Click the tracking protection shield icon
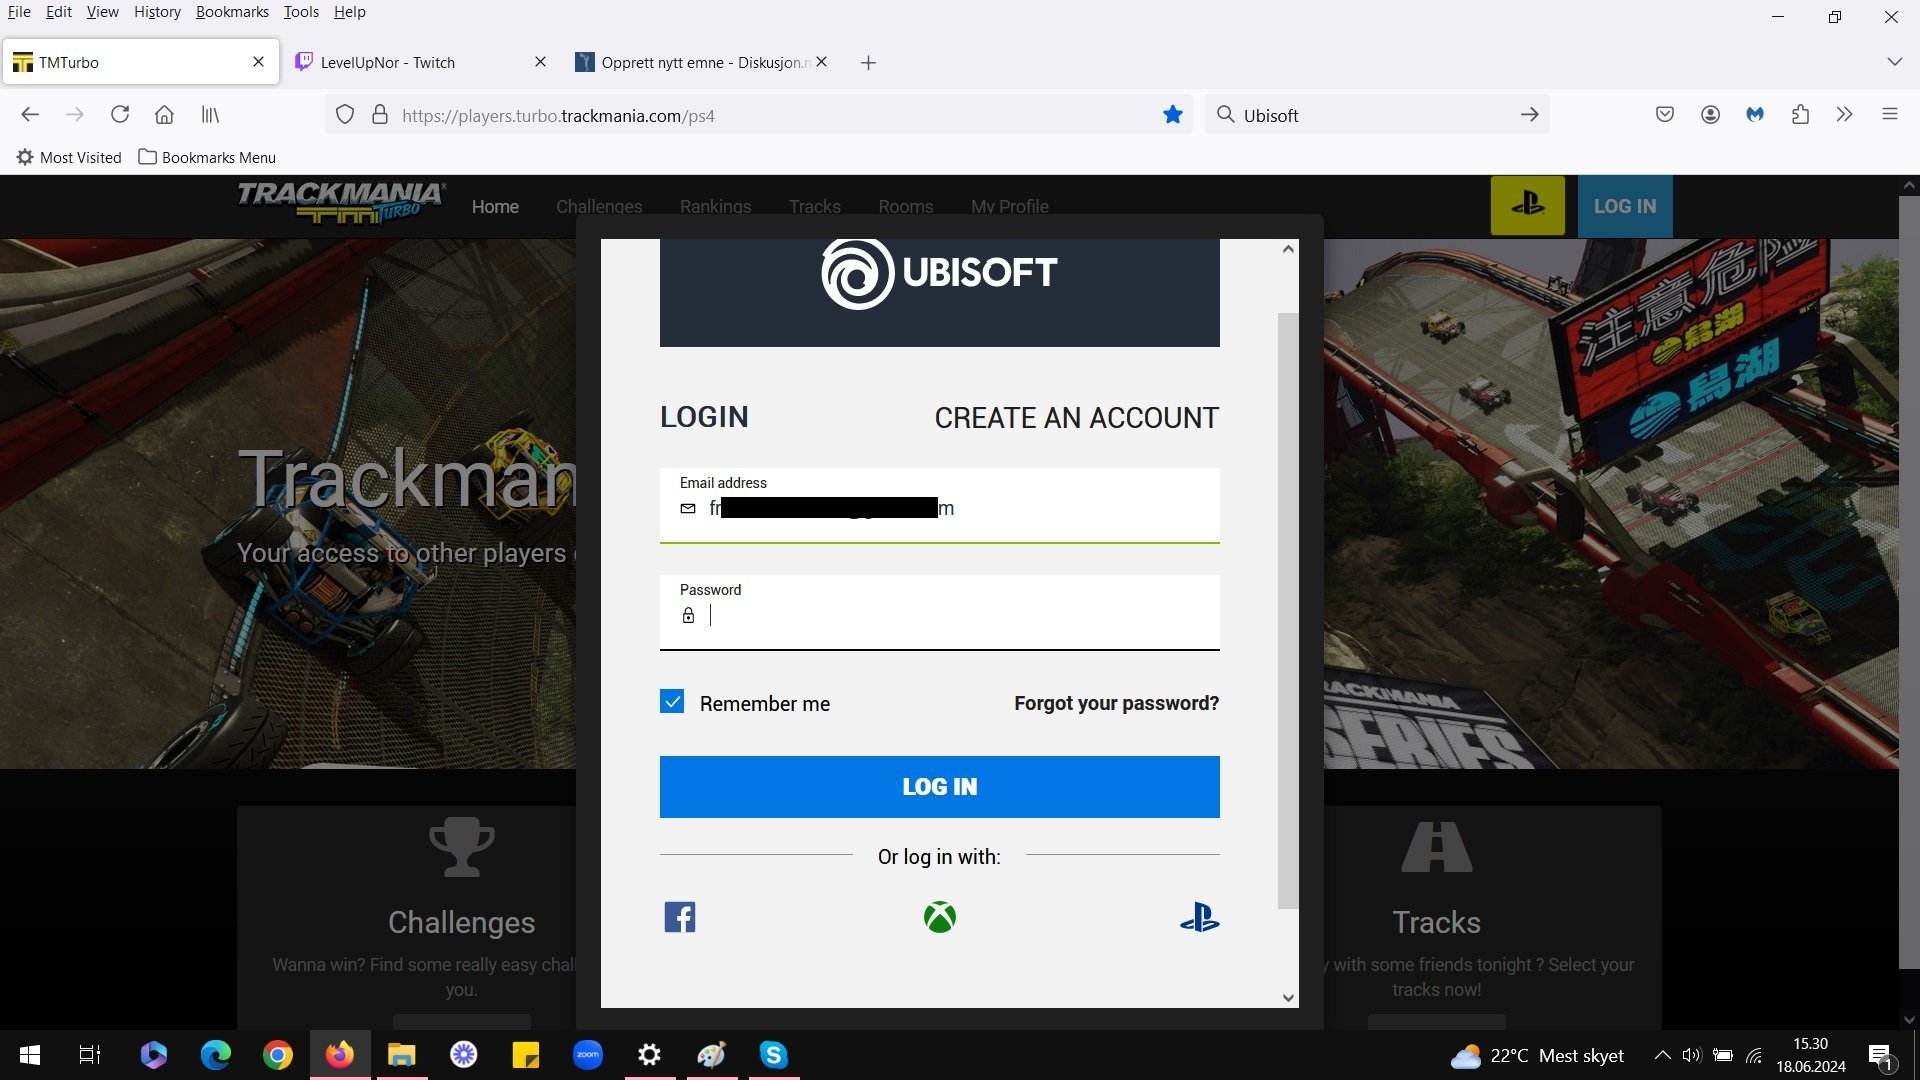Viewport: 1920px width, 1080px height. [345, 115]
